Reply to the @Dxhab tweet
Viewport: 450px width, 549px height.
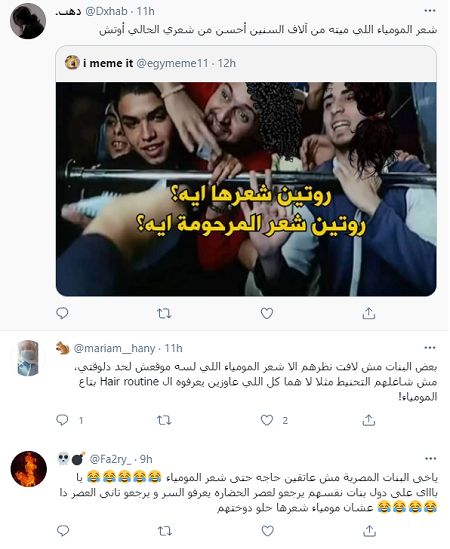[62, 313]
